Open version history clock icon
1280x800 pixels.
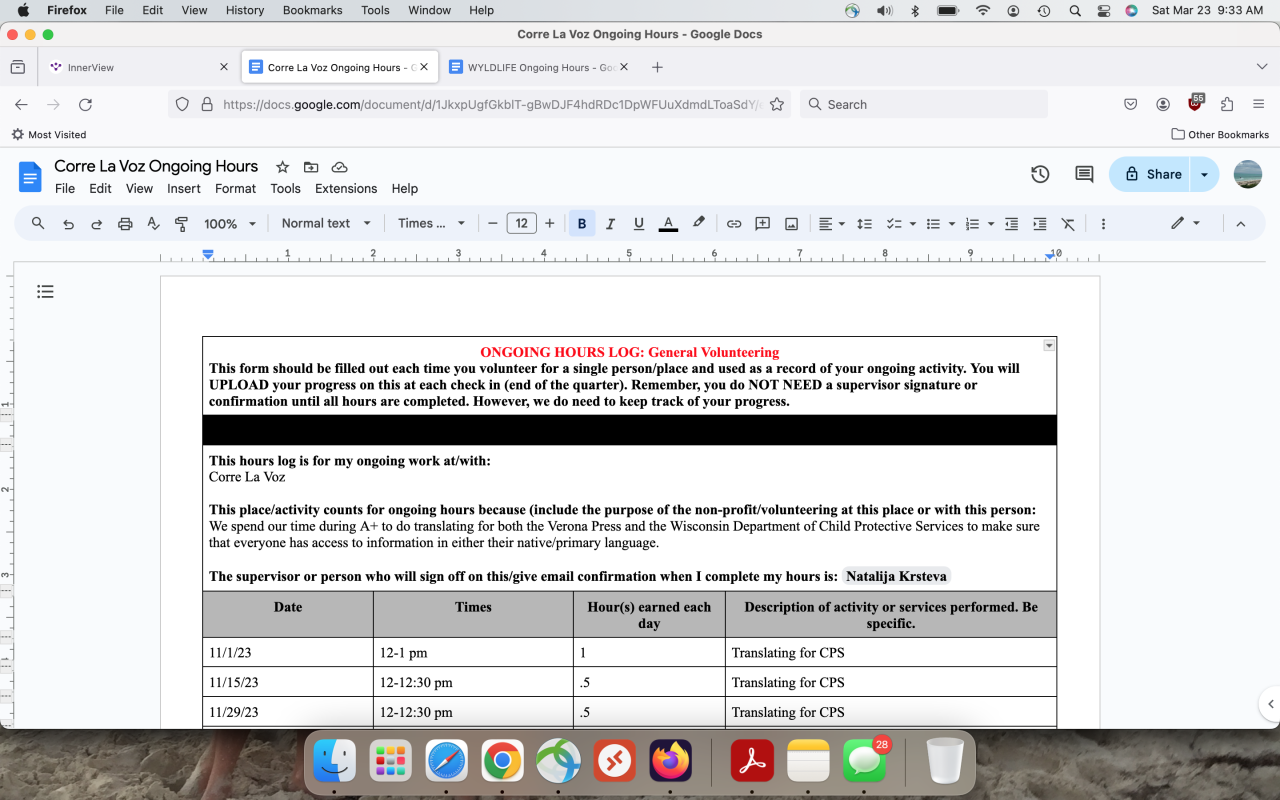click(x=1040, y=174)
